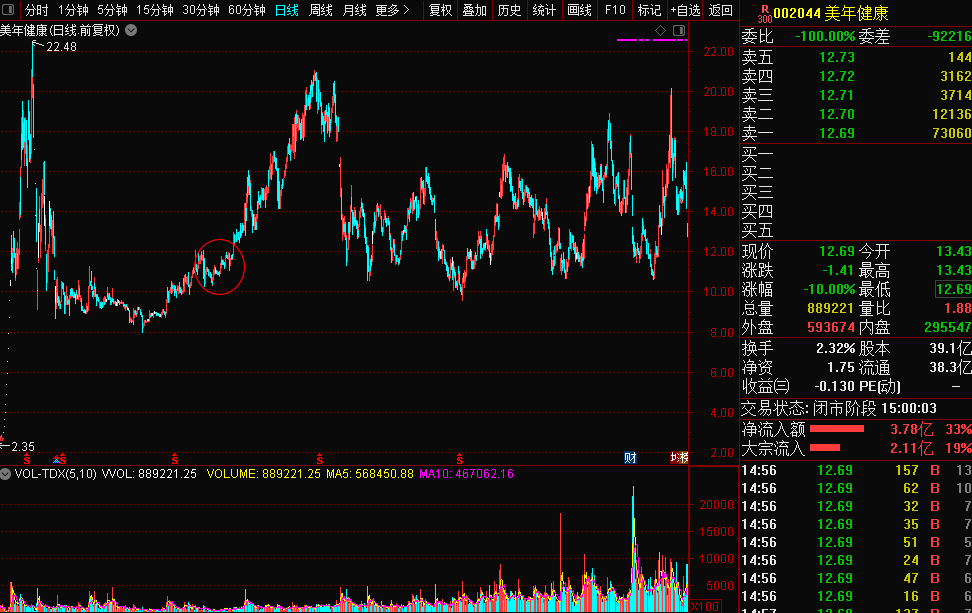Click the 买一 bid row label
972x613 pixels.
point(758,155)
